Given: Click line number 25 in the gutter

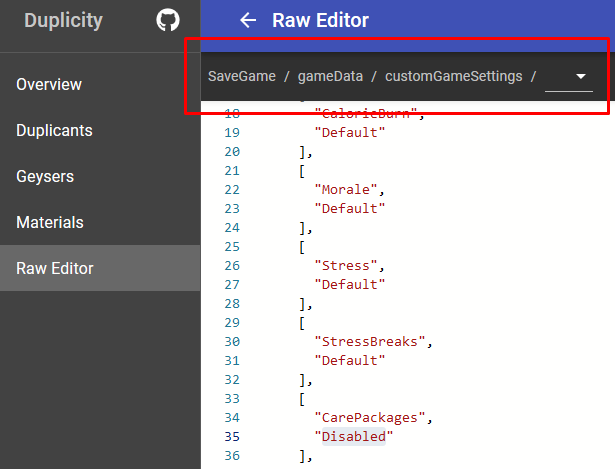Looking at the screenshot, I should coord(232,247).
